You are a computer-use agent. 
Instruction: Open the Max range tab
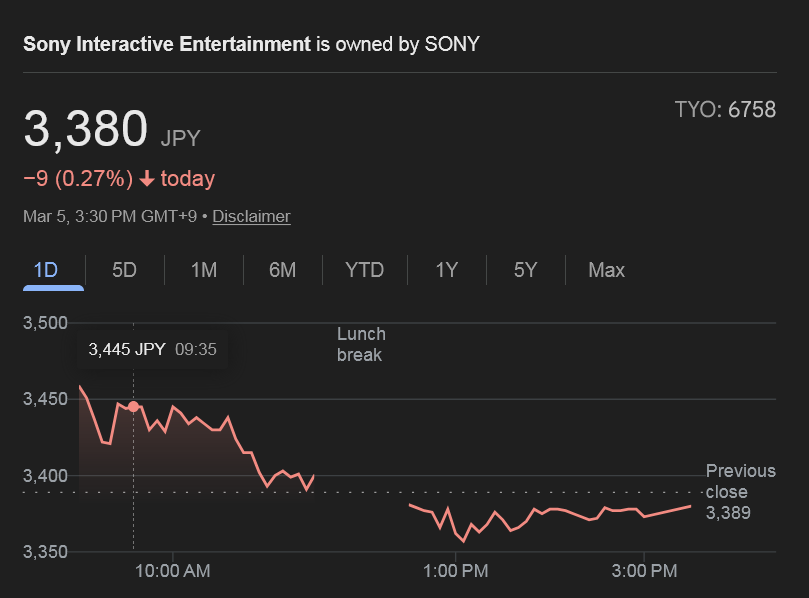point(607,270)
